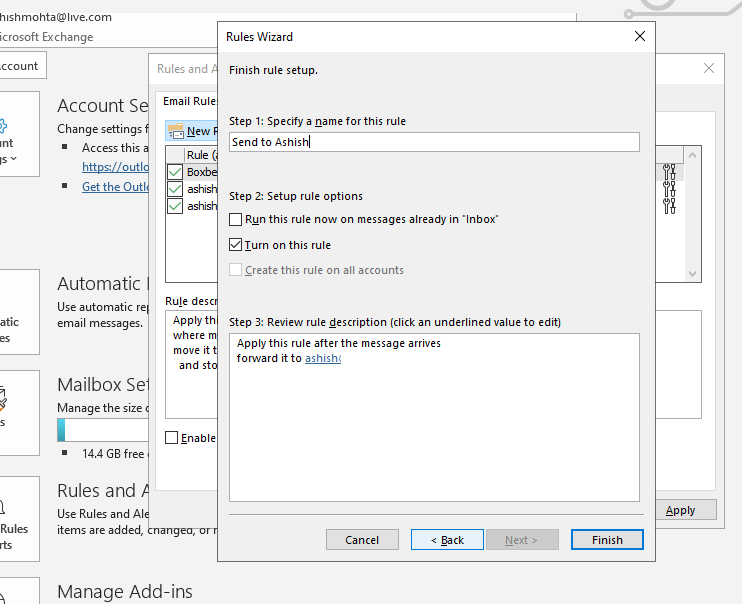Viewport: 742px width, 604px height.
Task: Click the Mailbox cleanup tools icon
Action: (x=2, y=399)
